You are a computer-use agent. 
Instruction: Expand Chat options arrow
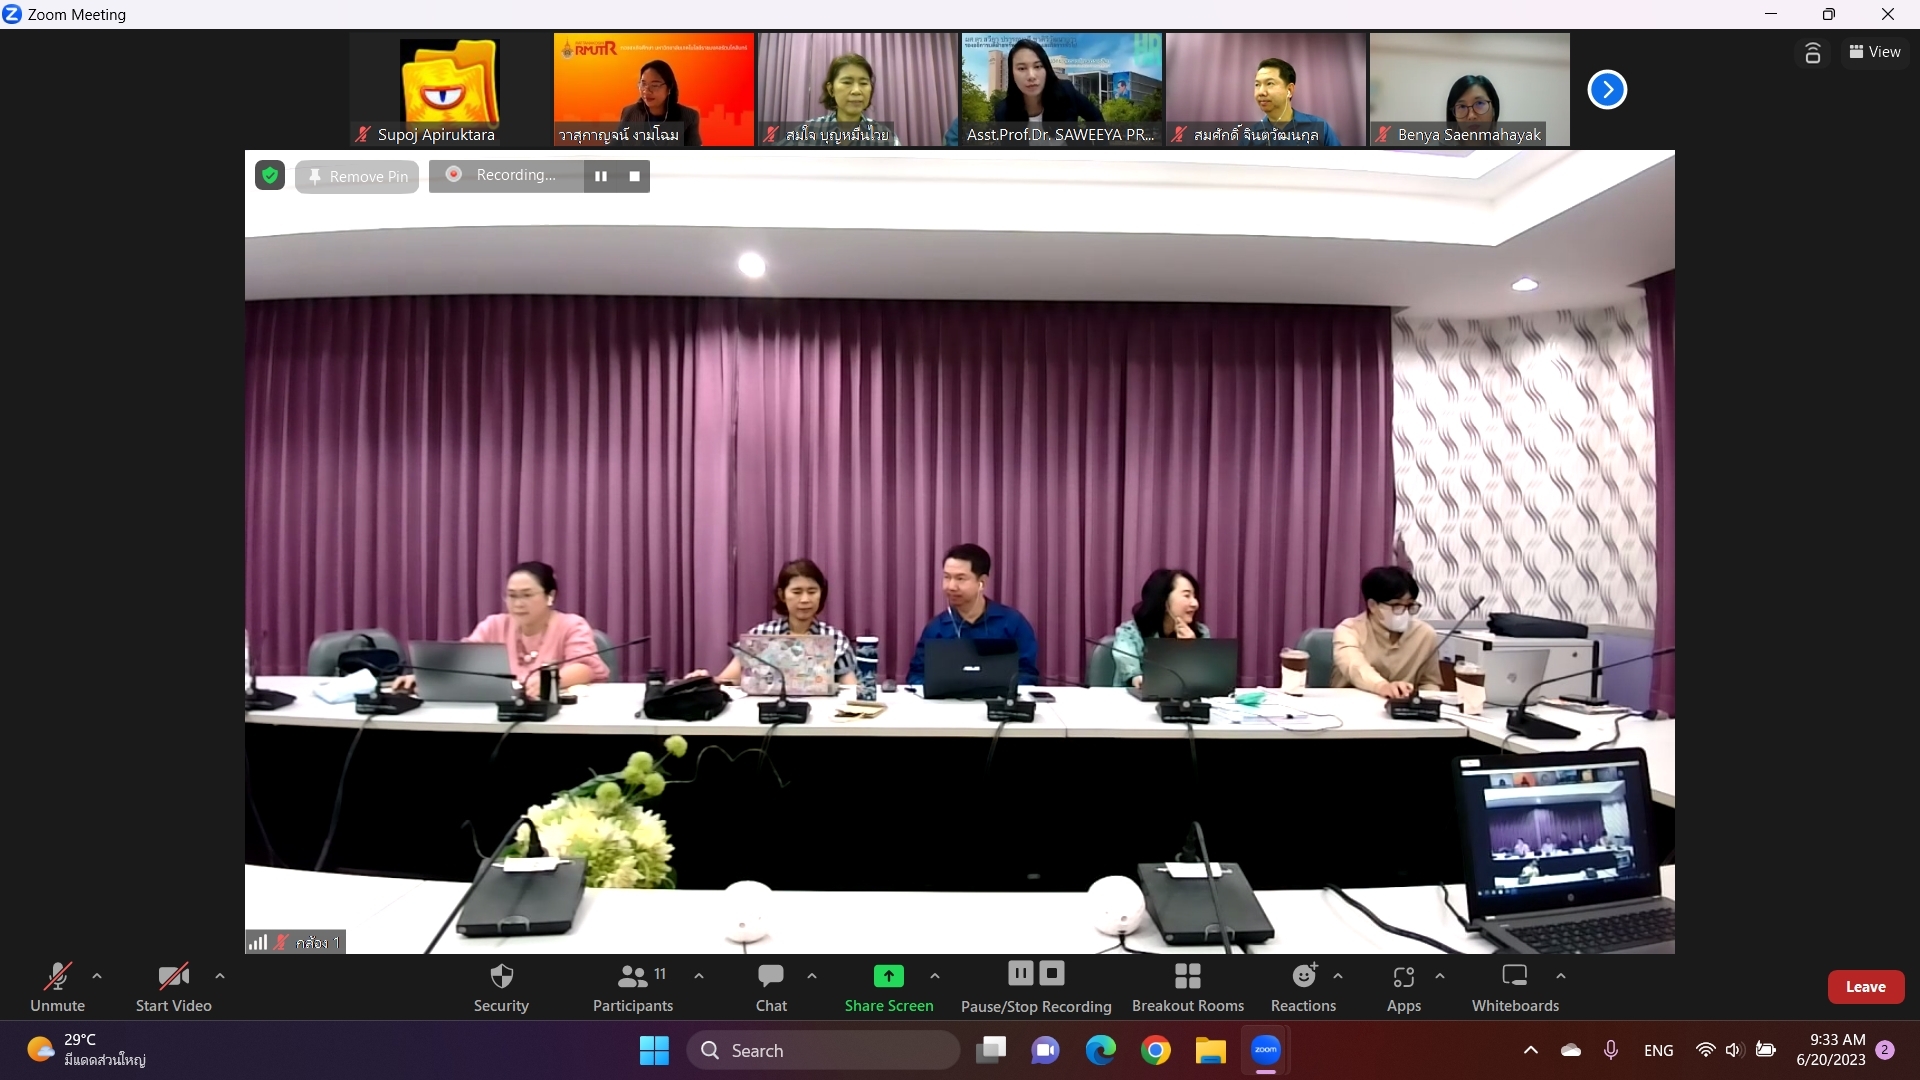coord(812,976)
